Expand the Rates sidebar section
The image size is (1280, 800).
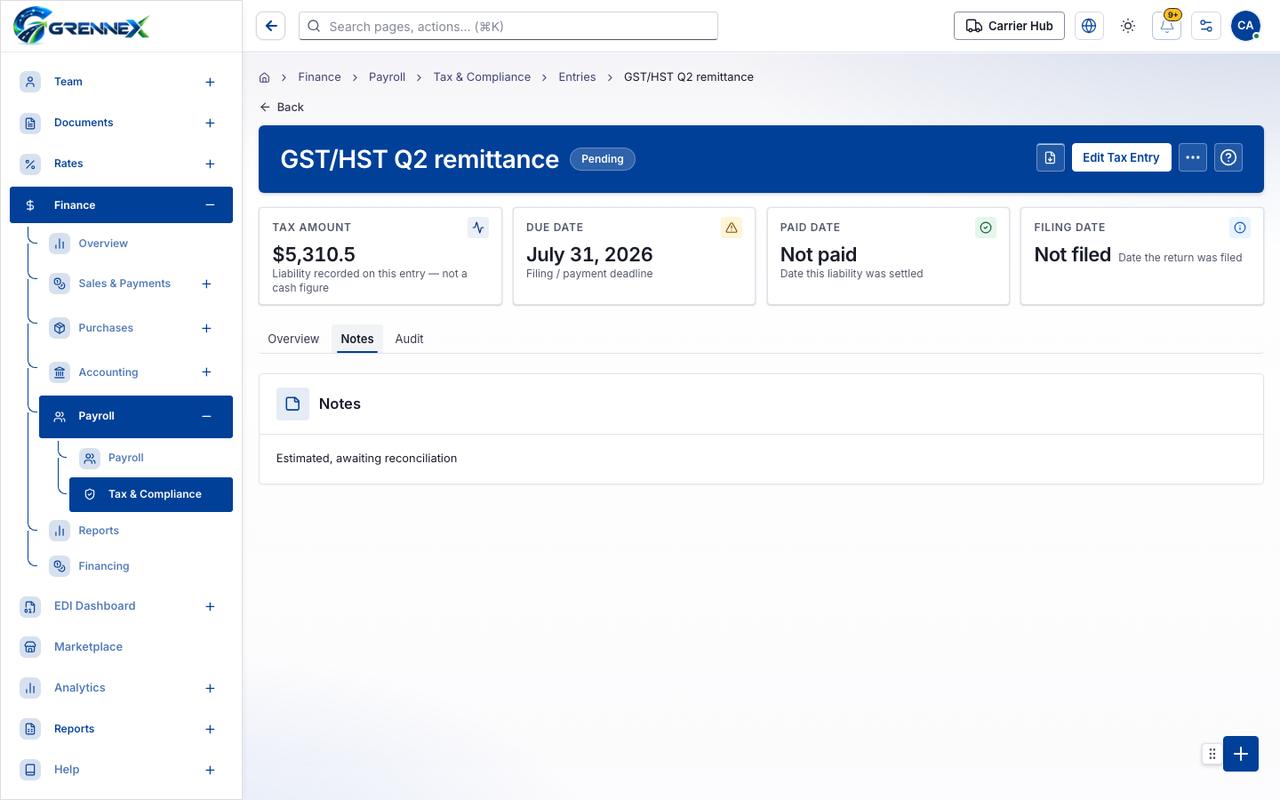[210, 164]
